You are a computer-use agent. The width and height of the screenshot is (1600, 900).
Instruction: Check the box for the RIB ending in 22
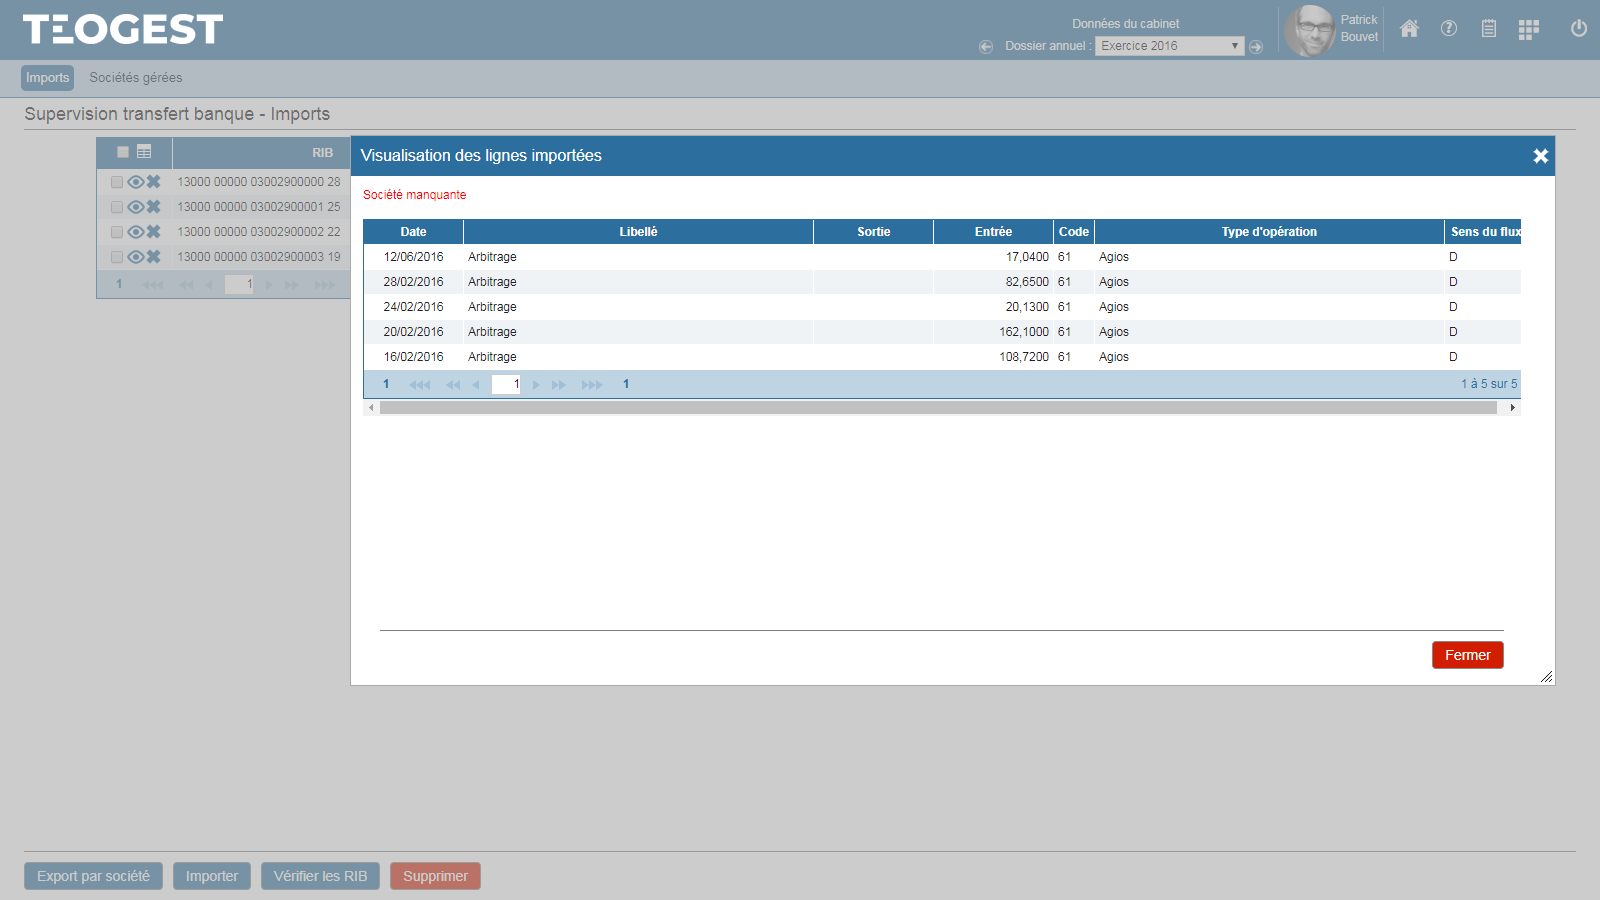point(117,232)
